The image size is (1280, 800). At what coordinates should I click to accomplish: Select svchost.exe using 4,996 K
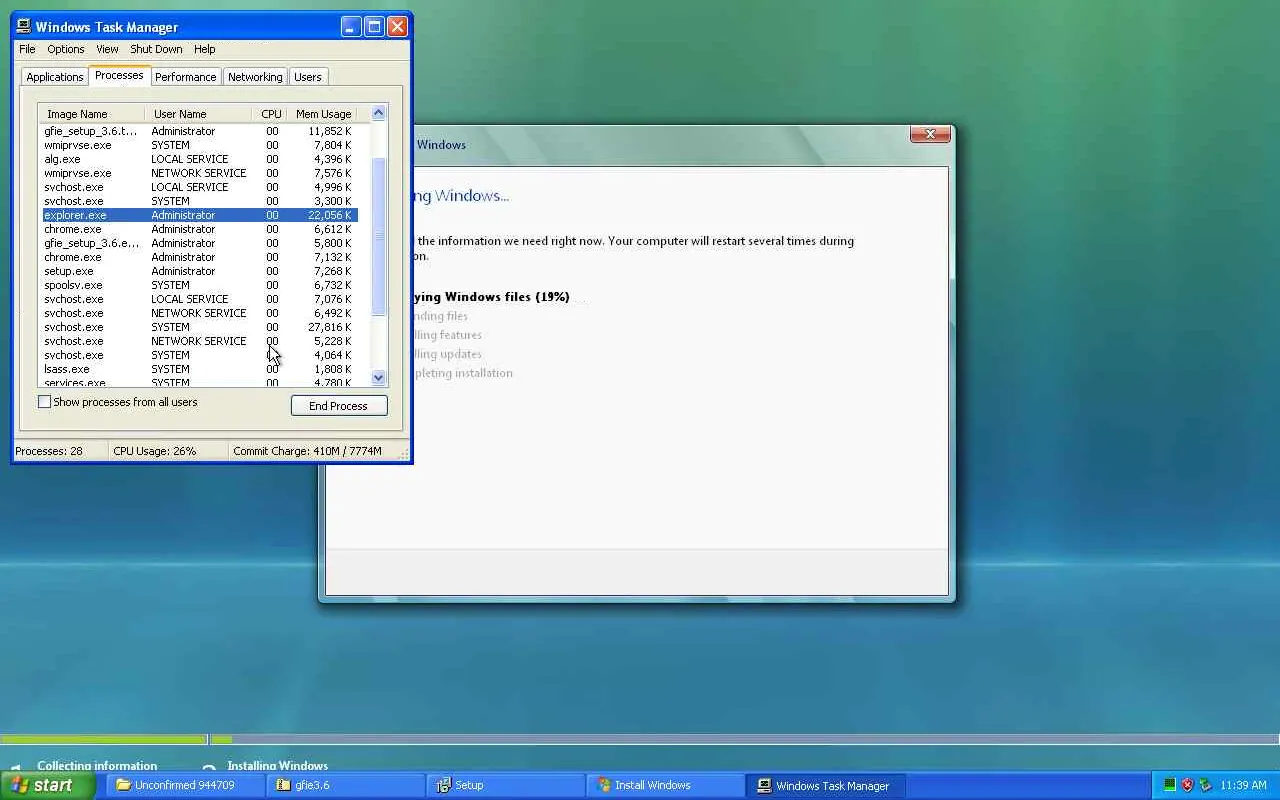point(198,187)
